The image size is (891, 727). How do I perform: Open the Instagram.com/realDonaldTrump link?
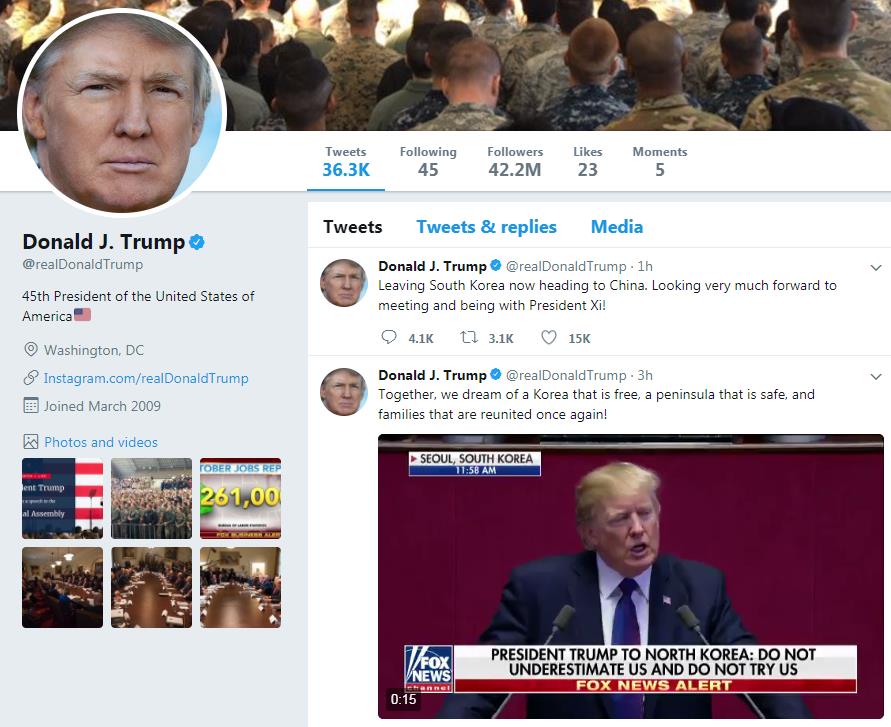coord(146,378)
